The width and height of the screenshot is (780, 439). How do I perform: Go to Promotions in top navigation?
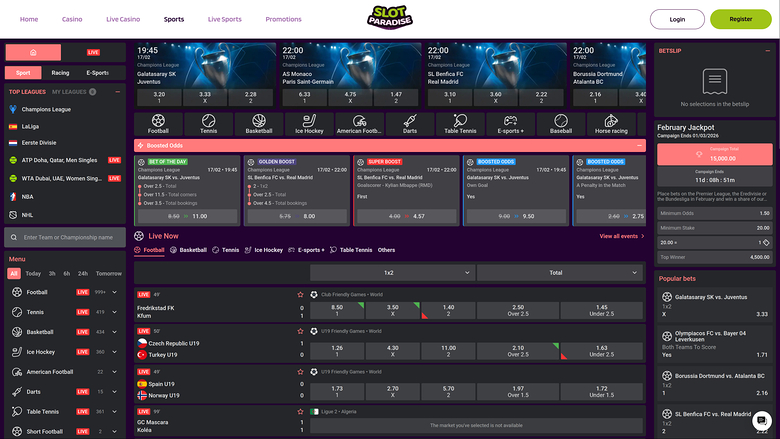click(x=283, y=19)
